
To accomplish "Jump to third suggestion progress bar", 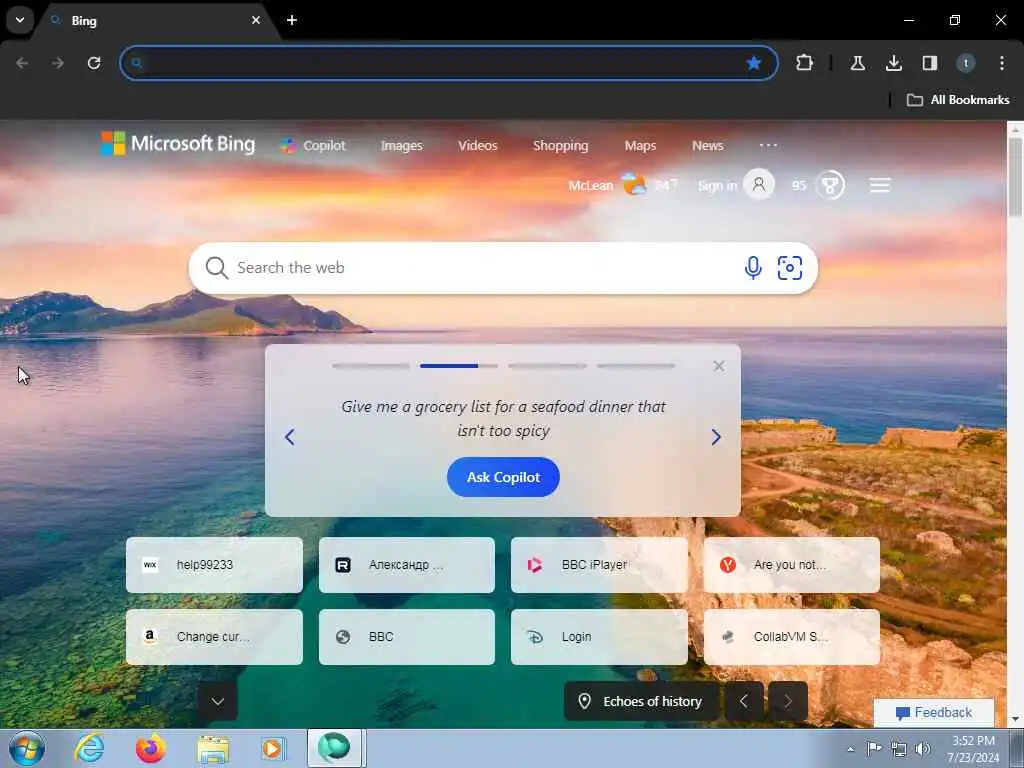I will pyautogui.click(x=547, y=366).
